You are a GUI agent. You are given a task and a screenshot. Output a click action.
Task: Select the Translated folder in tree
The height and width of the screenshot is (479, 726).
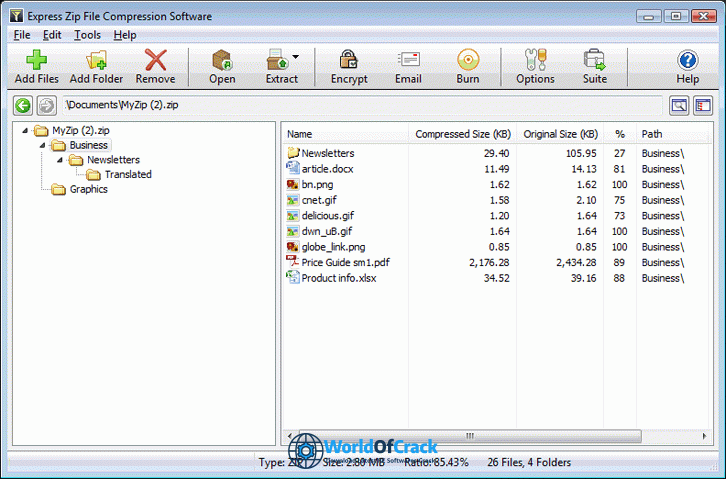tap(128, 174)
